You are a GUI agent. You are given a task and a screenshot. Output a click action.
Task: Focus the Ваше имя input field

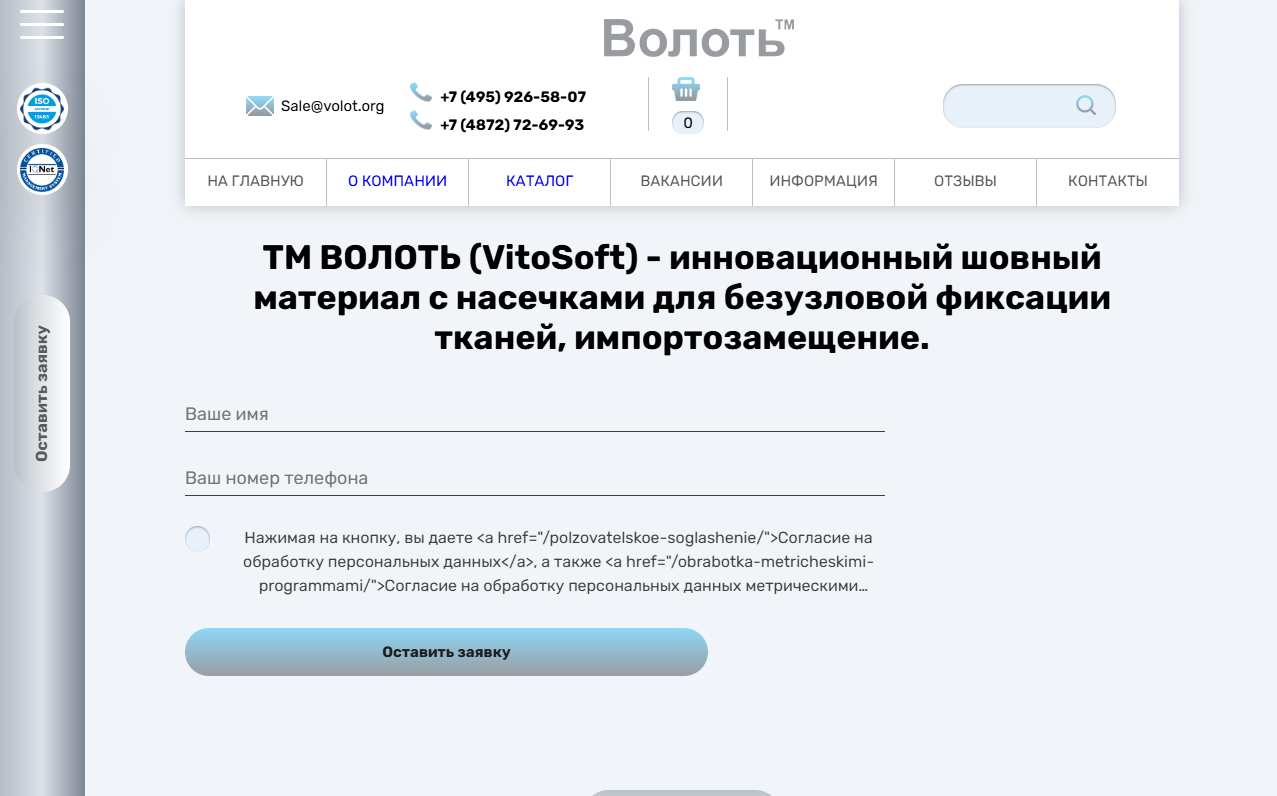pyautogui.click(x=535, y=414)
